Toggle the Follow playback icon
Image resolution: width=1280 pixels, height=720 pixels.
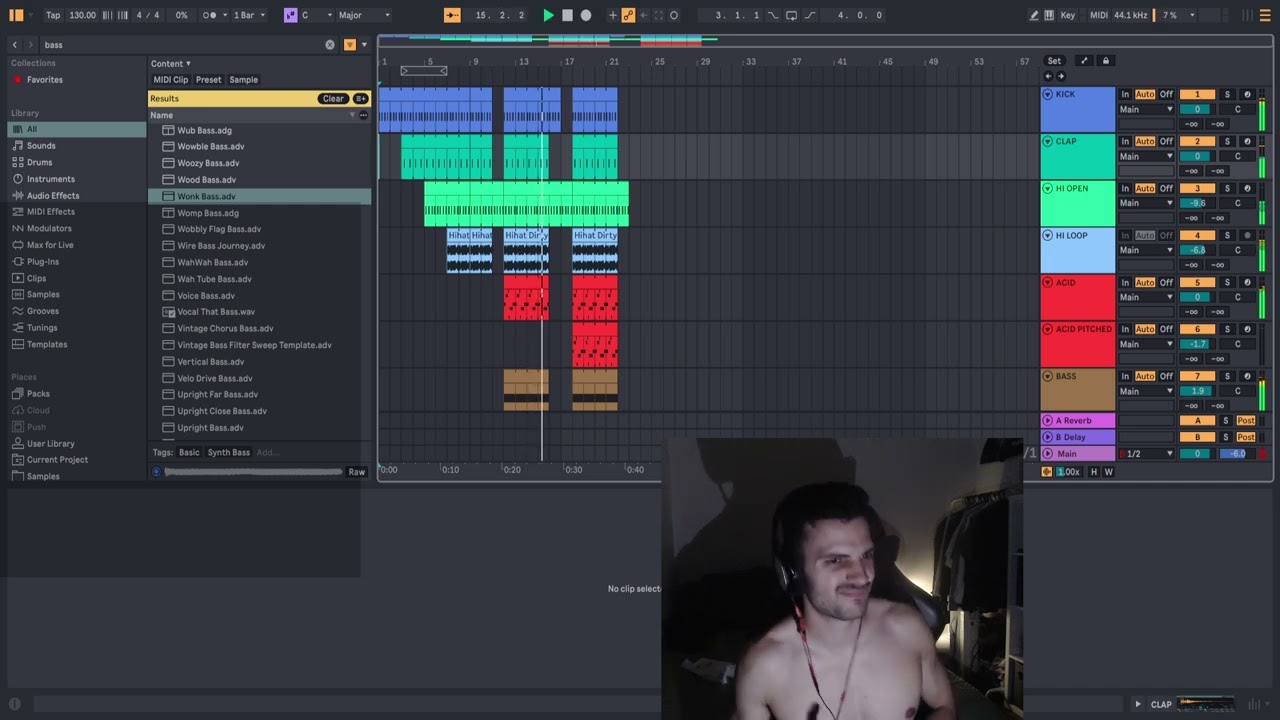click(x=452, y=15)
